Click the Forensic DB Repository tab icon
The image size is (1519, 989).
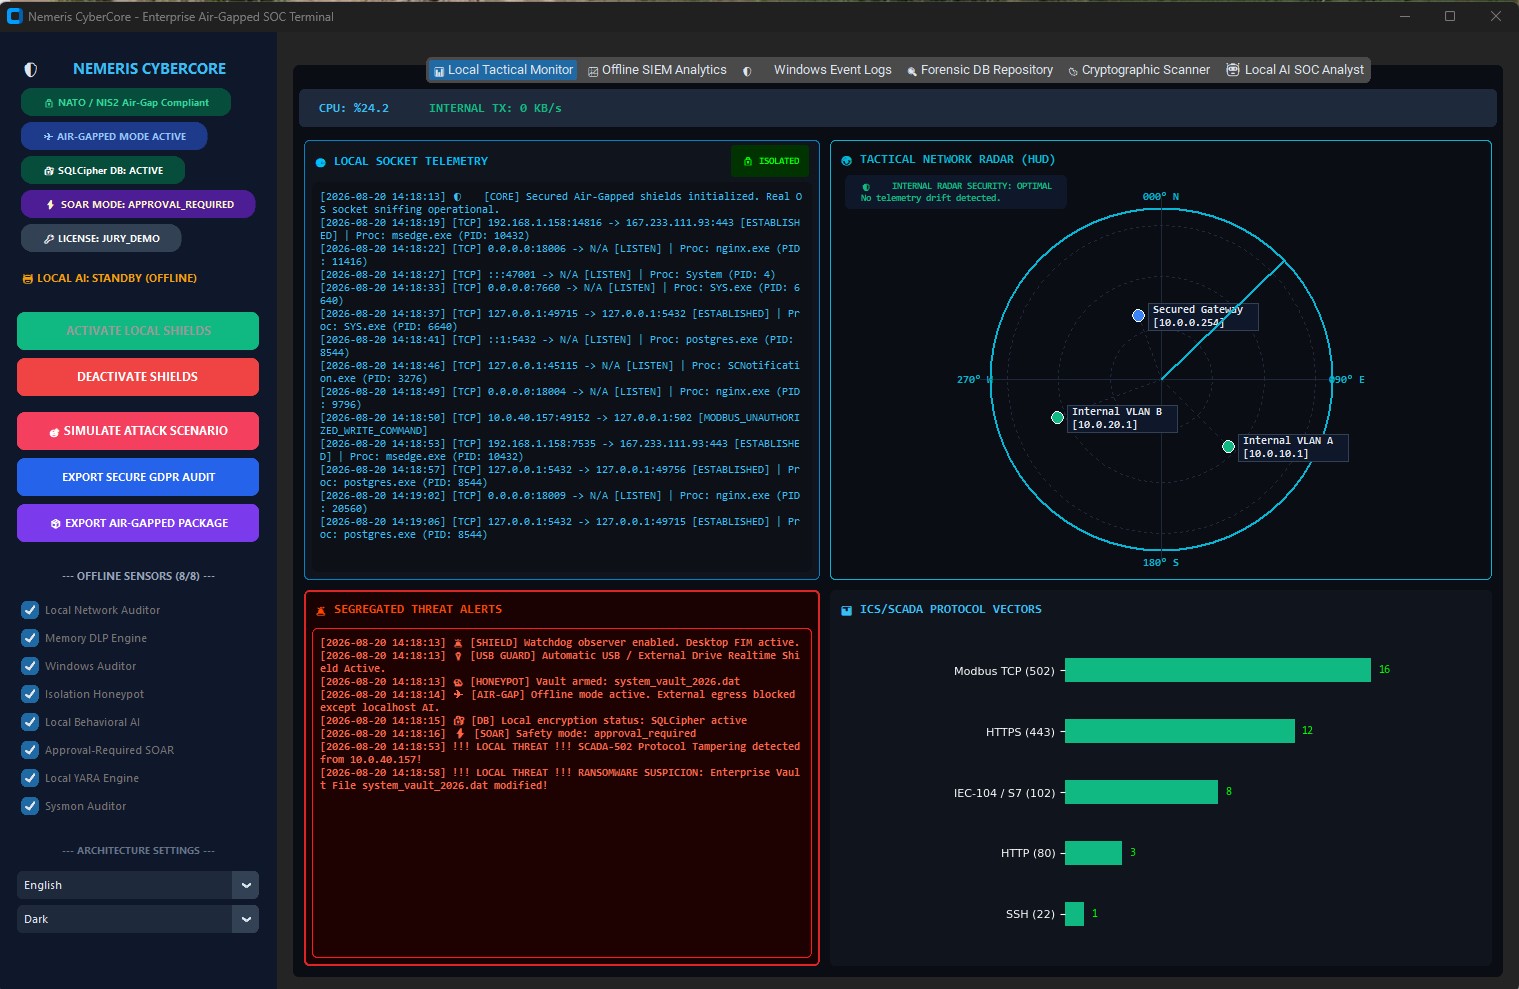[x=912, y=71]
